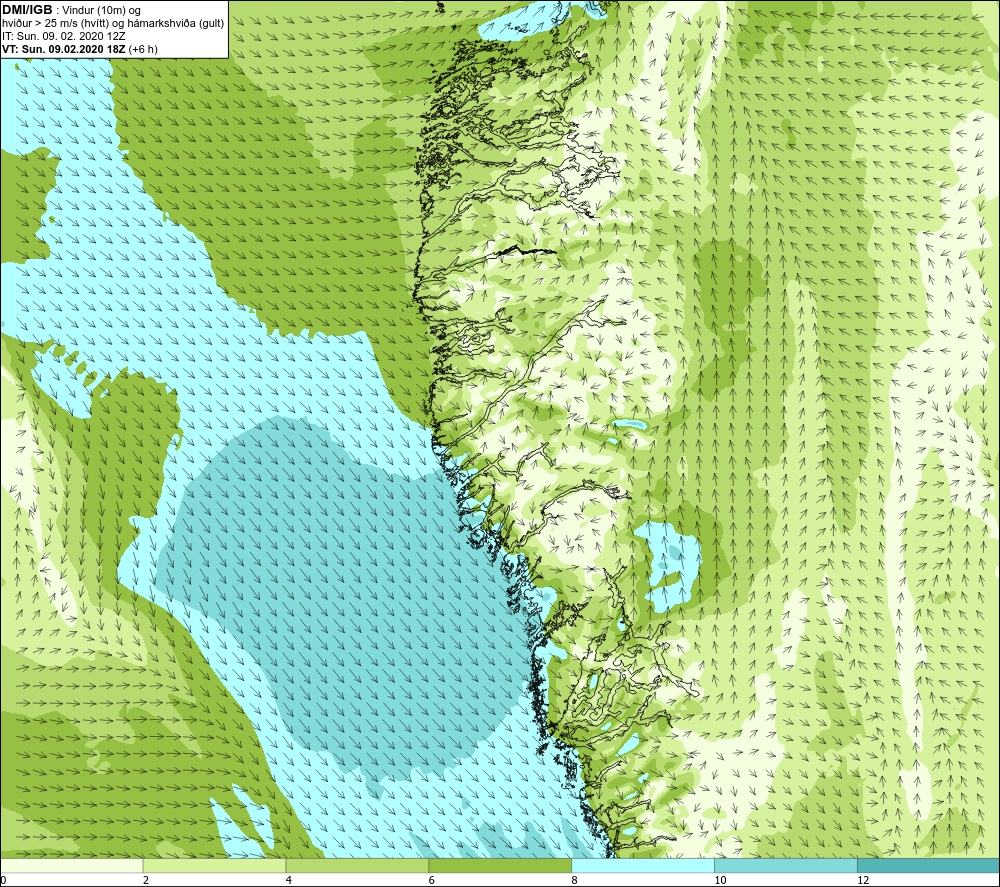Click the '10' tick label on scale
The image size is (1000, 887).
pos(720,880)
